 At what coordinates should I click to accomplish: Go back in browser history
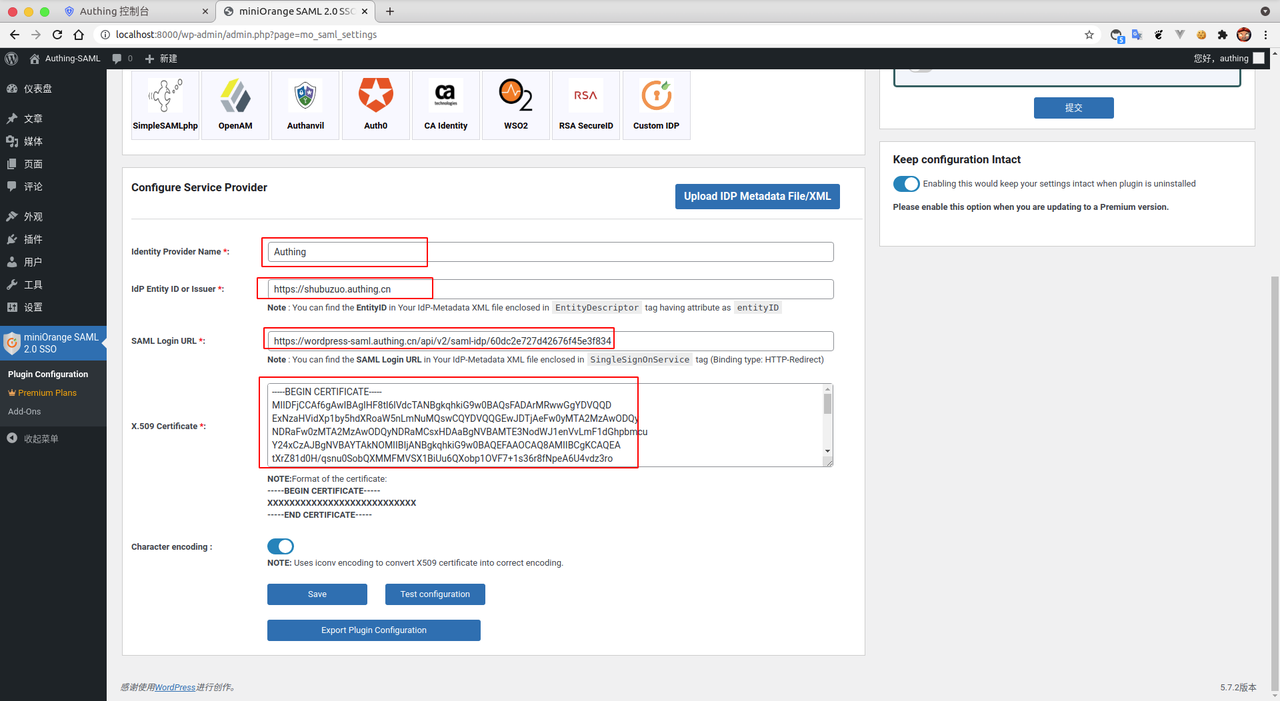tap(14, 34)
